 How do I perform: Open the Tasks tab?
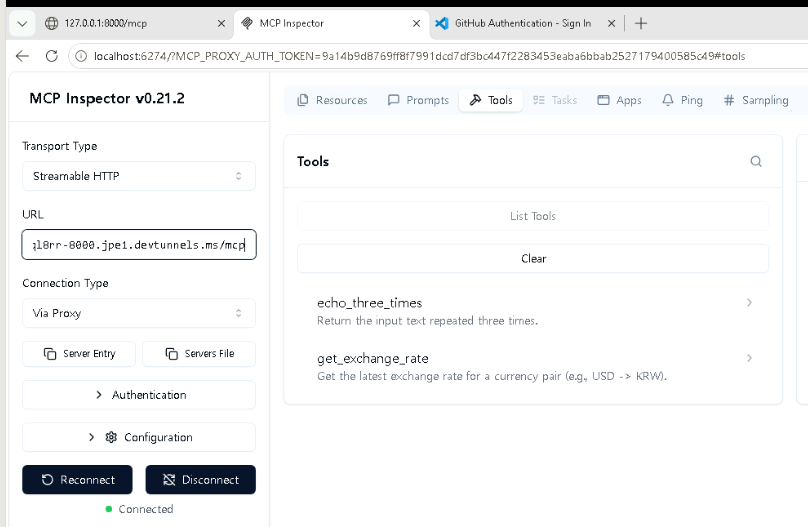tap(555, 100)
